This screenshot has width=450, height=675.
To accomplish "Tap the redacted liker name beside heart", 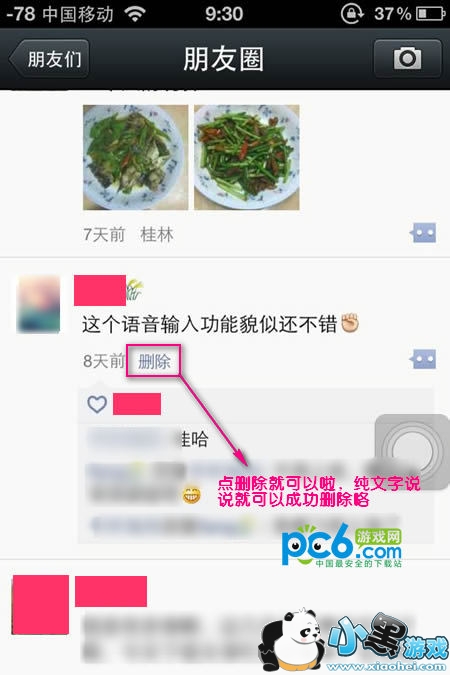I will pyautogui.click(x=137, y=404).
